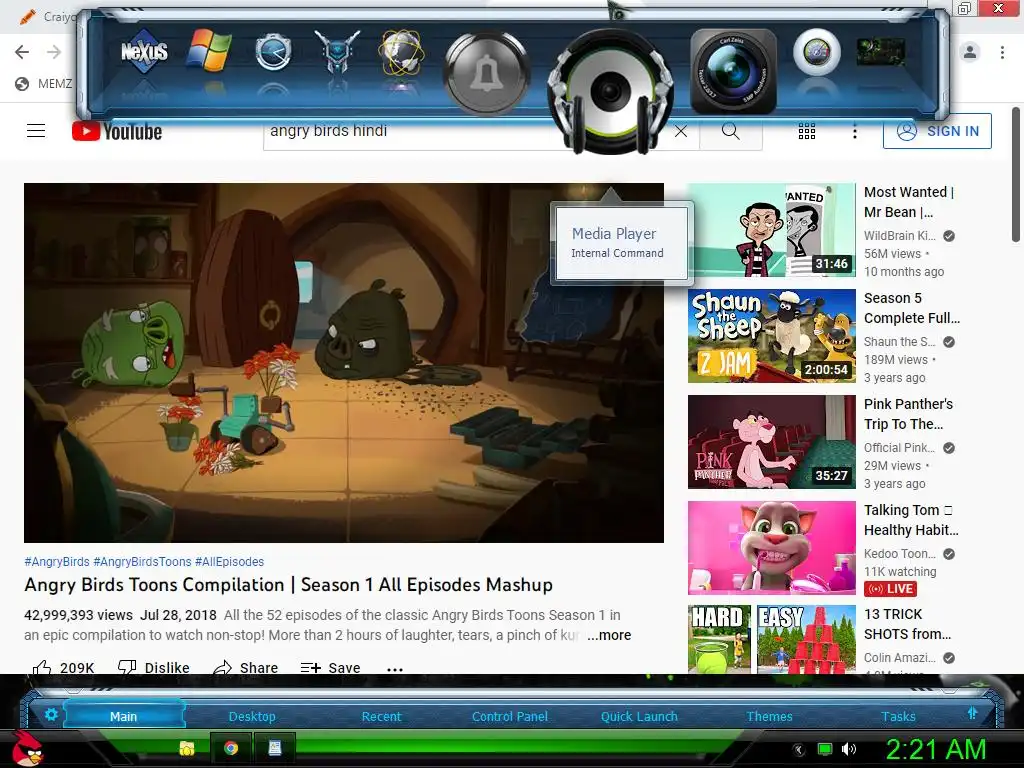The height and width of the screenshot is (768, 1024).
Task: Open the file explorer taskbar icon
Action: pos(187,748)
